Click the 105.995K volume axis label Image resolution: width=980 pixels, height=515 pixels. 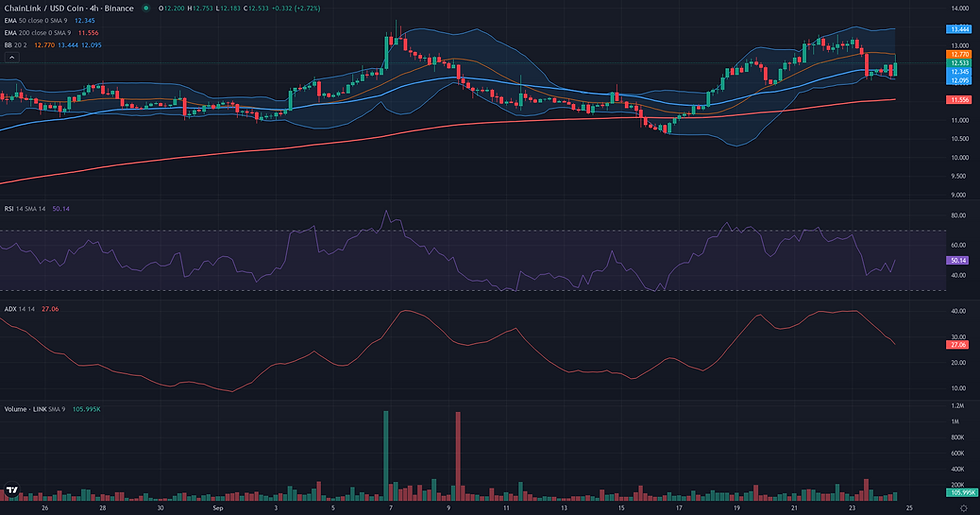click(x=961, y=492)
